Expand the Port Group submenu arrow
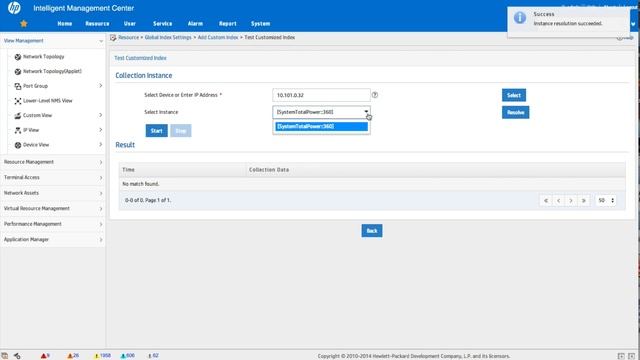The height and width of the screenshot is (360, 640). tap(100, 86)
